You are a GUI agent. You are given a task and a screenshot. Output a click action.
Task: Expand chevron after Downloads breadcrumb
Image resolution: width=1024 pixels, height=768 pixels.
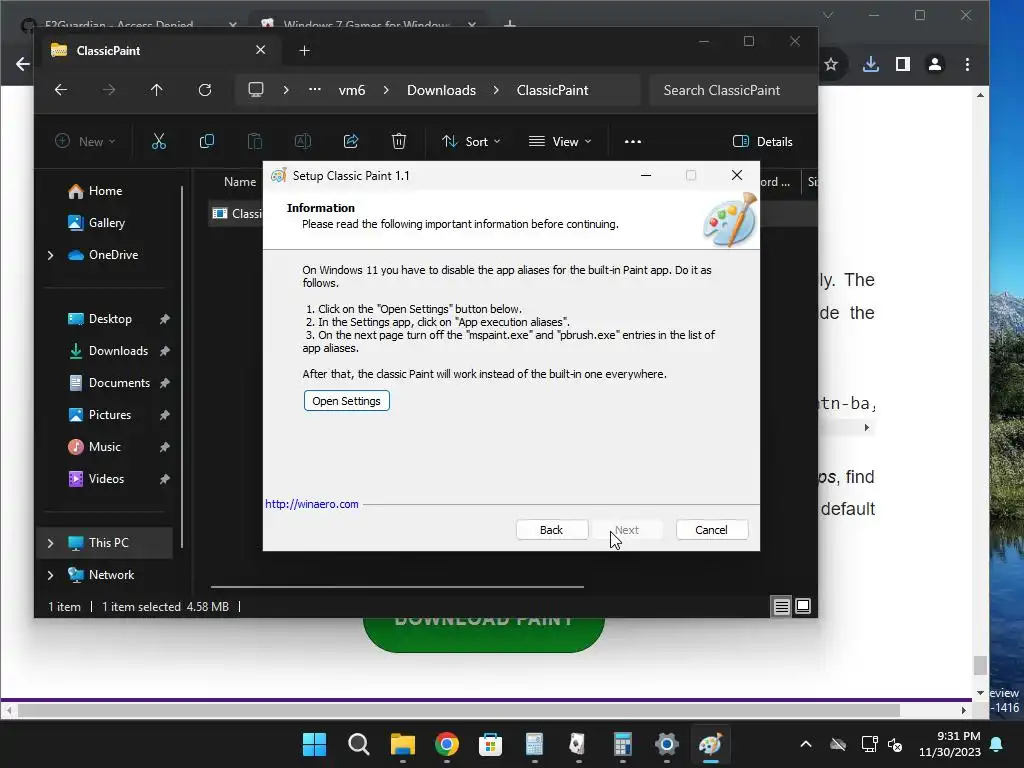496,90
